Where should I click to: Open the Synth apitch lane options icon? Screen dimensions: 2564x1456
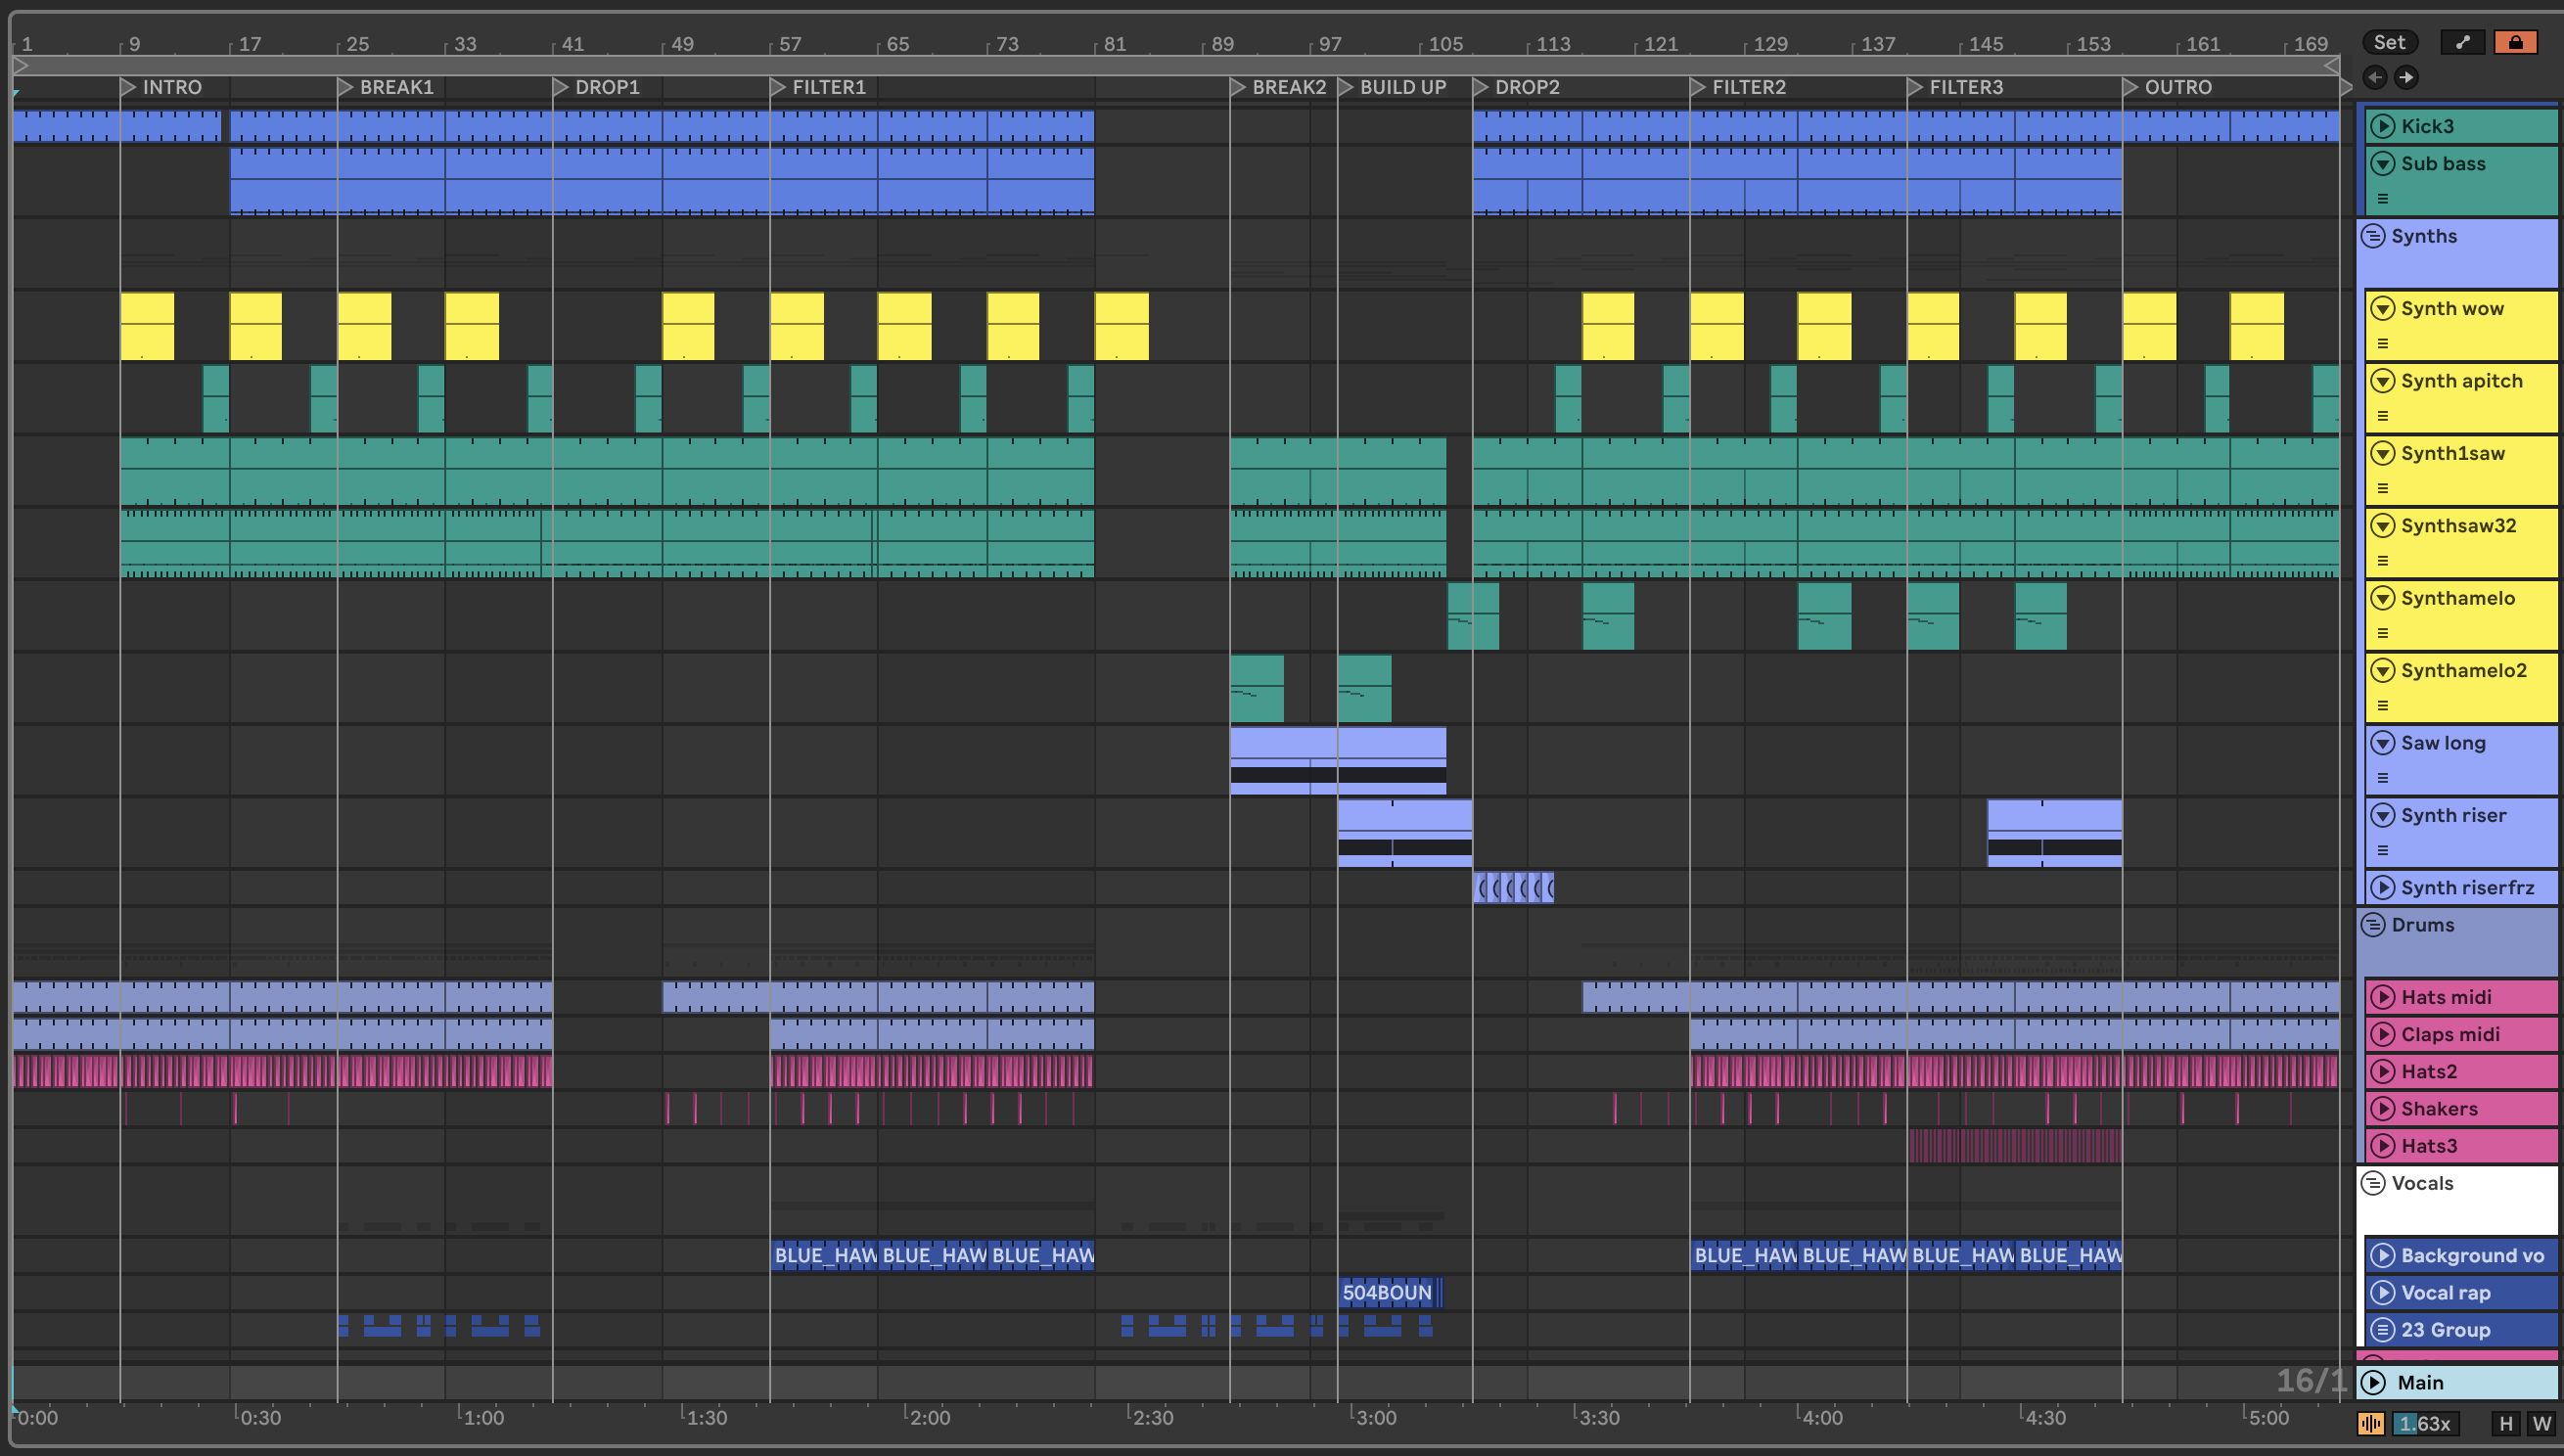[x=2383, y=416]
